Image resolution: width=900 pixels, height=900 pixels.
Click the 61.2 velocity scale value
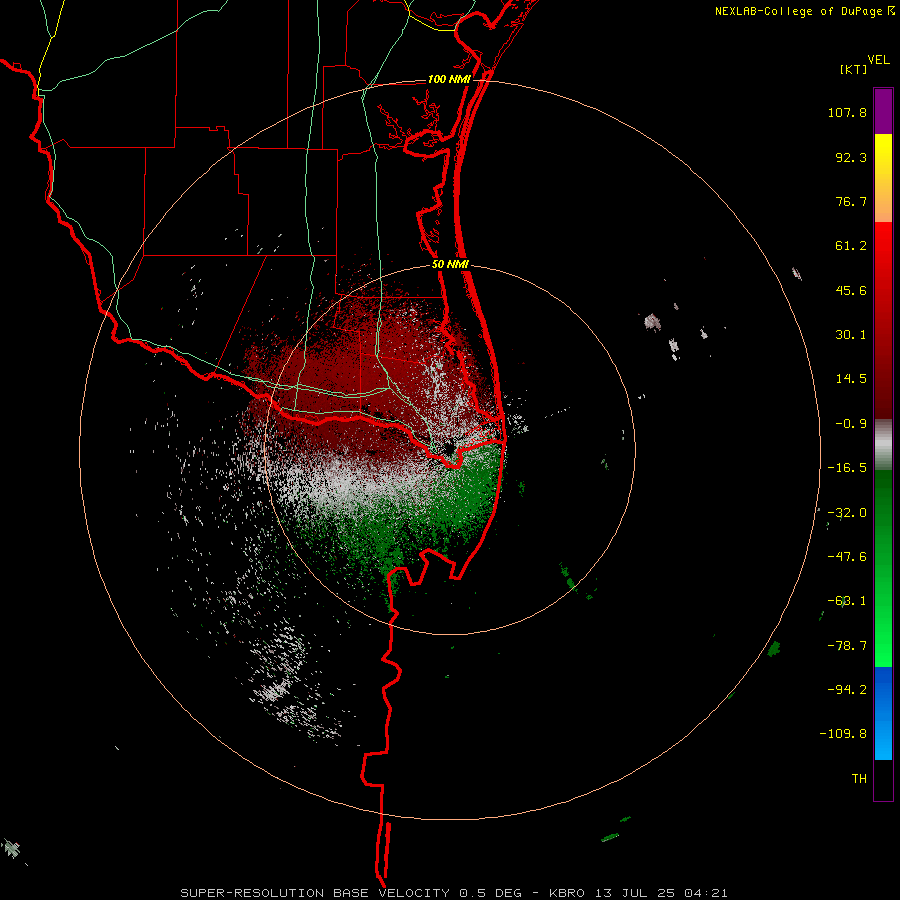(x=851, y=246)
